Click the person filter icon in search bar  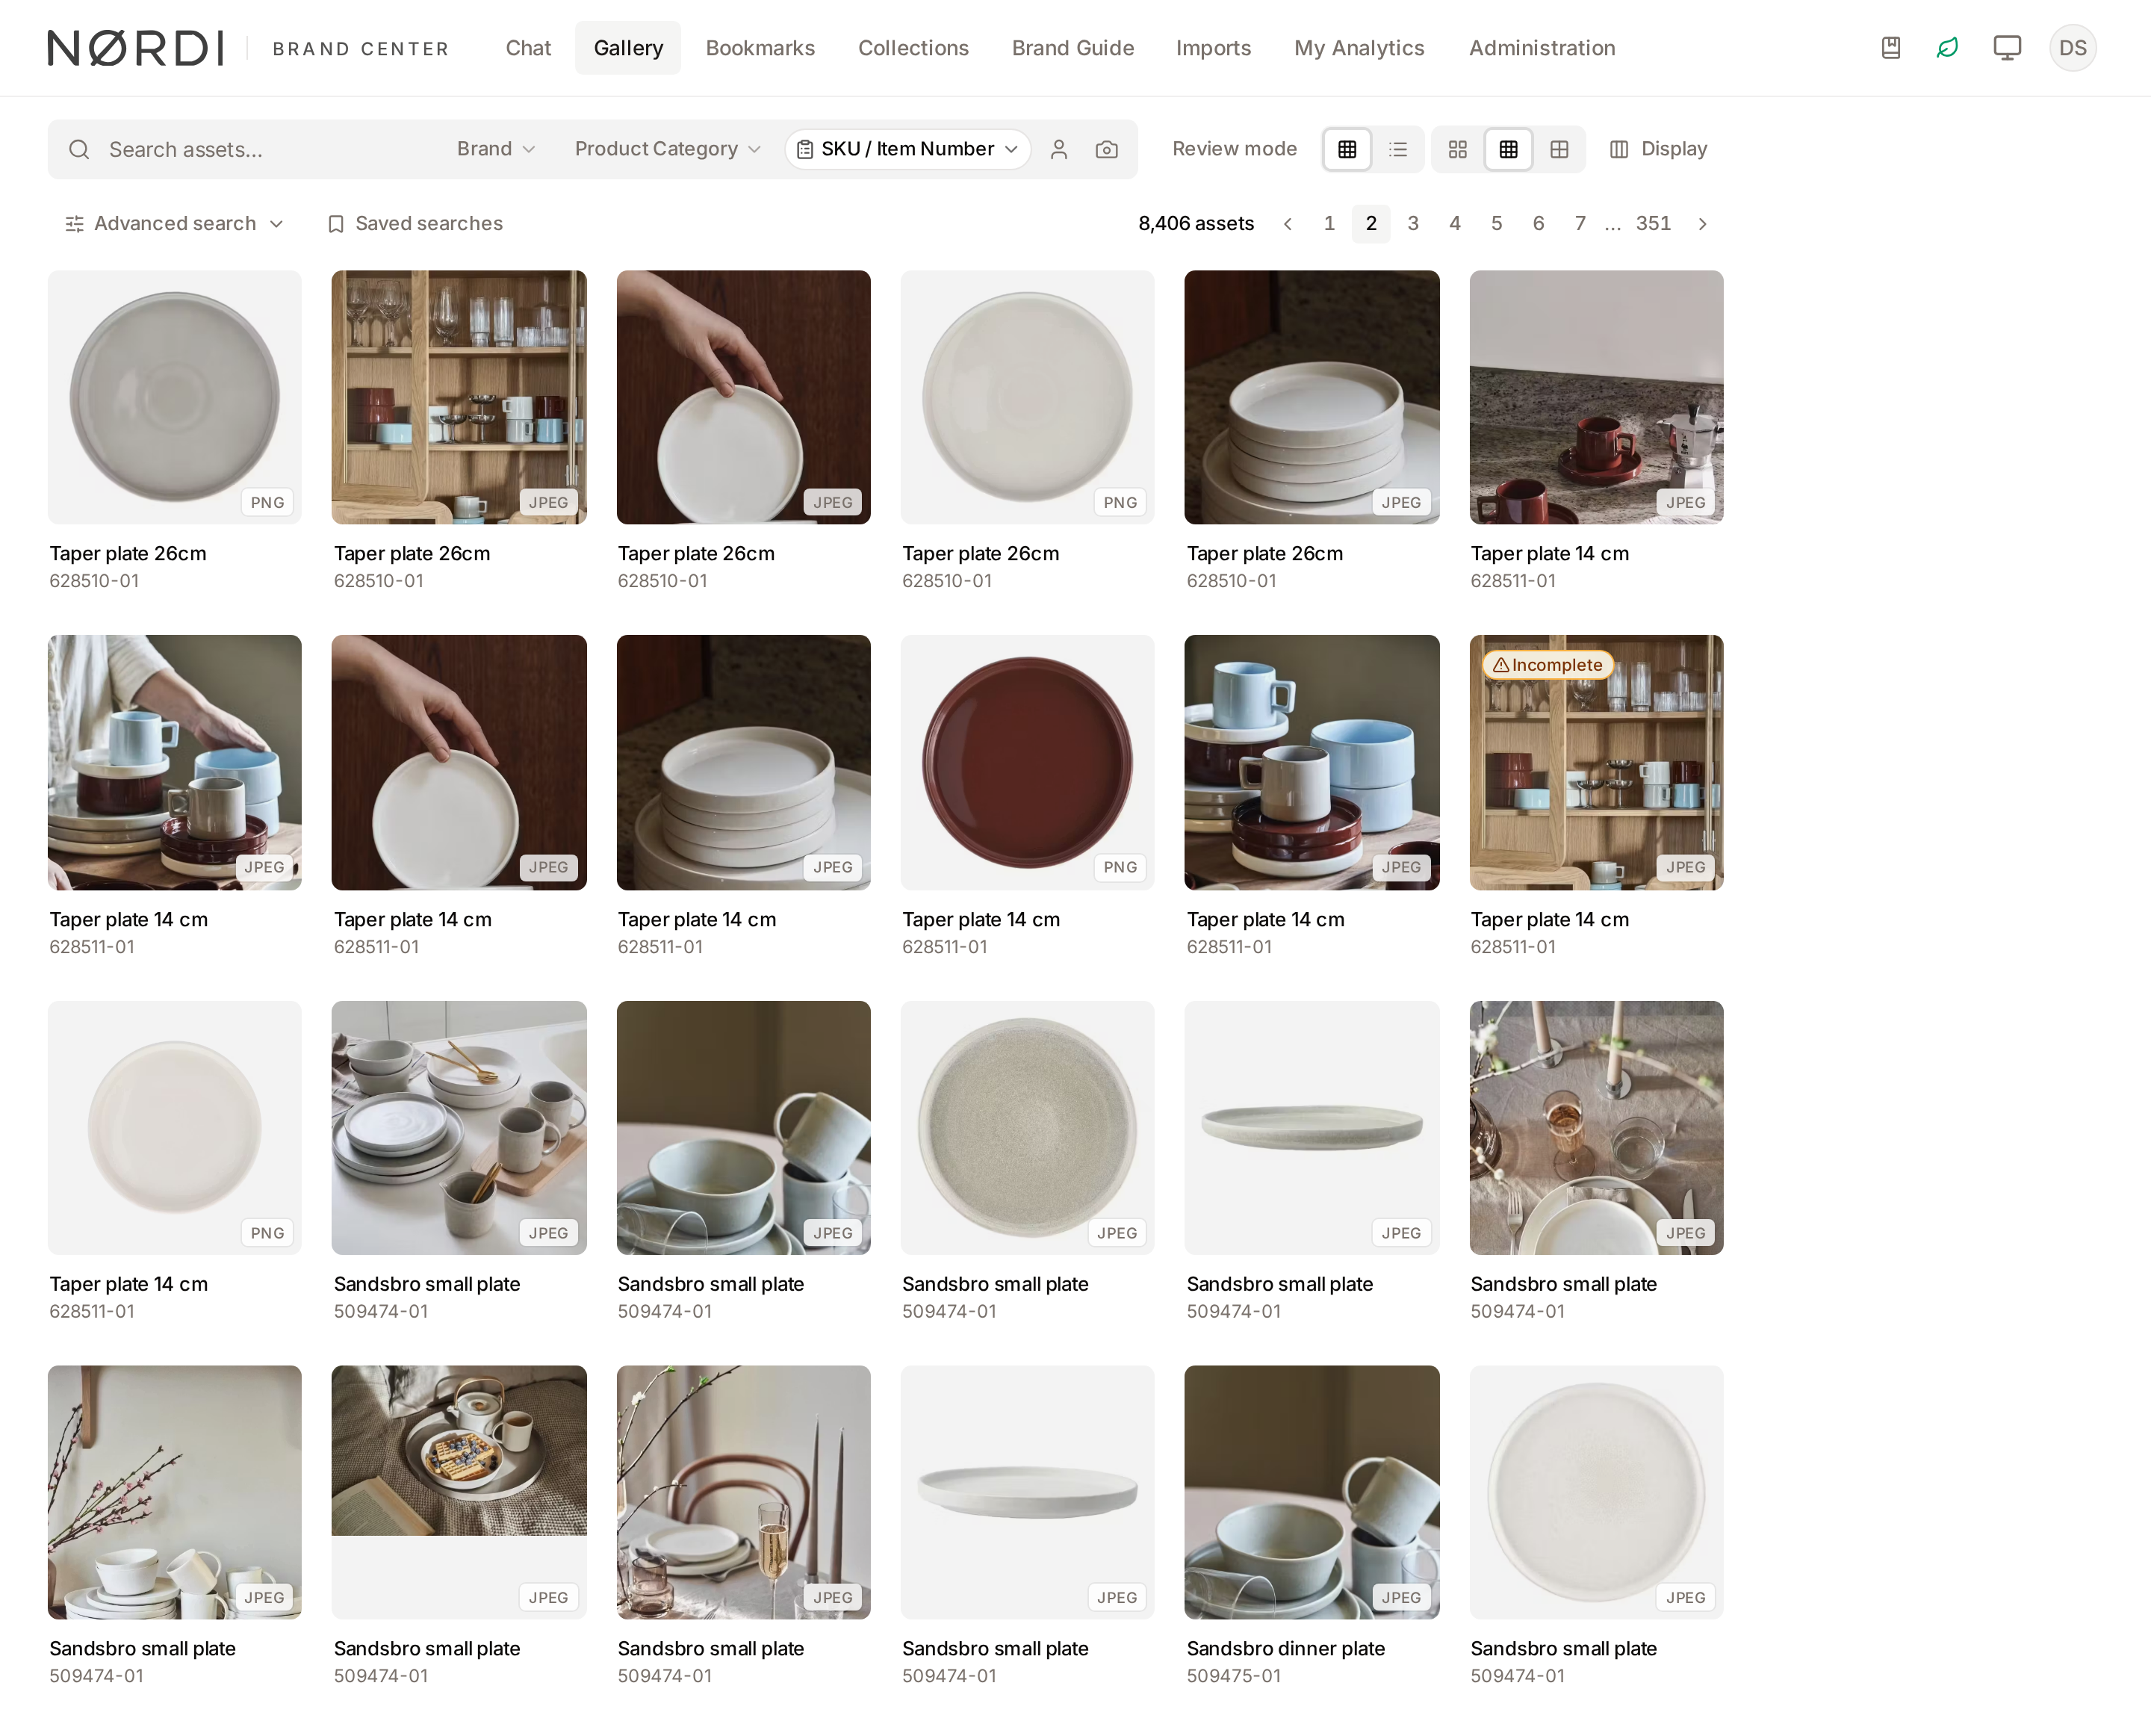1059,150
